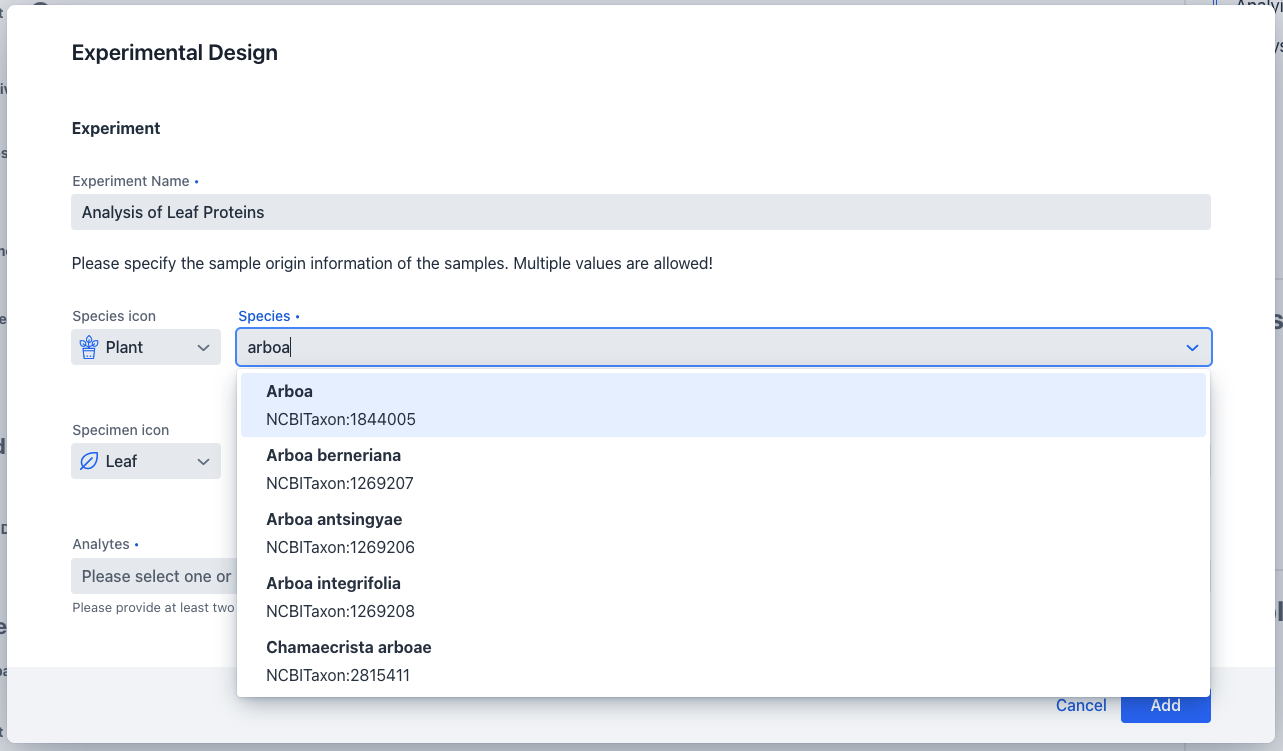Focus the Species search field containing arboa
Image resolution: width=1283 pixels, height=751 pixels.
tap(700, 347)
